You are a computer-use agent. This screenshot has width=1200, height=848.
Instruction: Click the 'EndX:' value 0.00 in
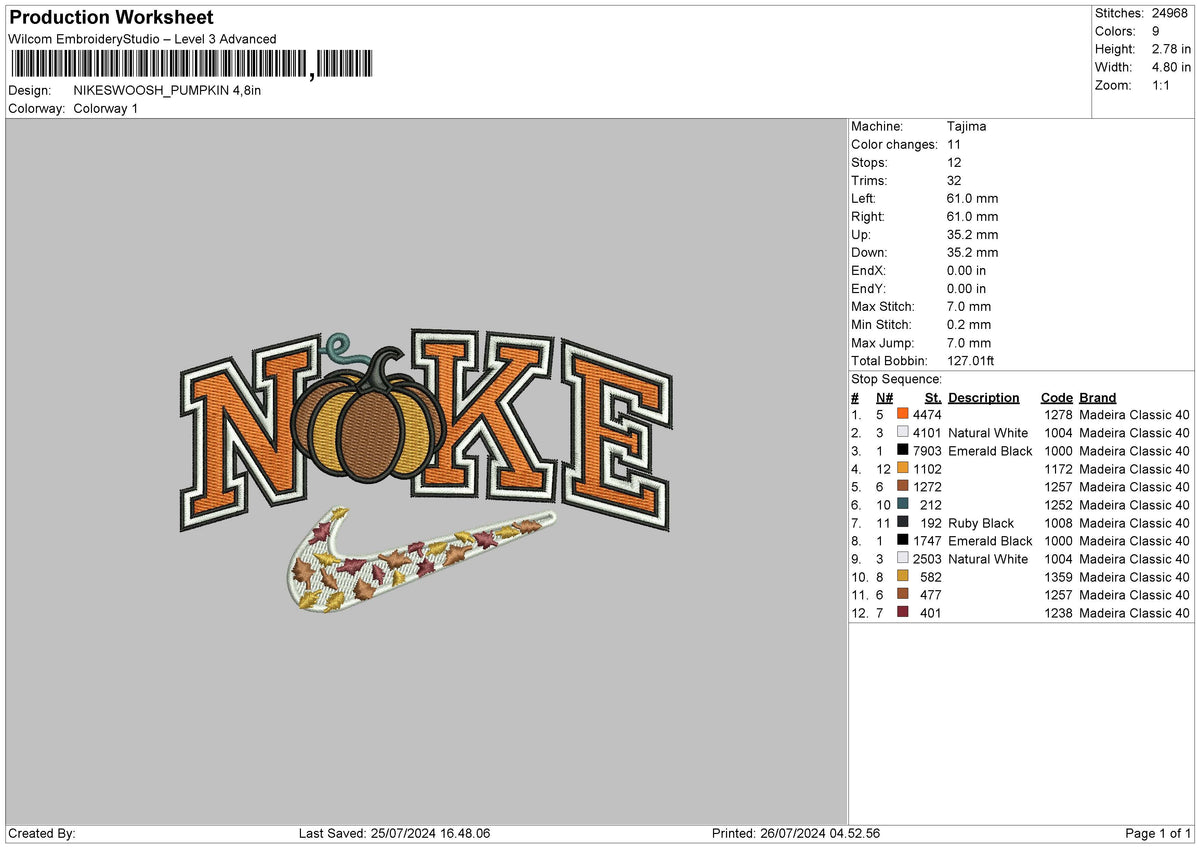pyautogui.click(x=966, y=271)
